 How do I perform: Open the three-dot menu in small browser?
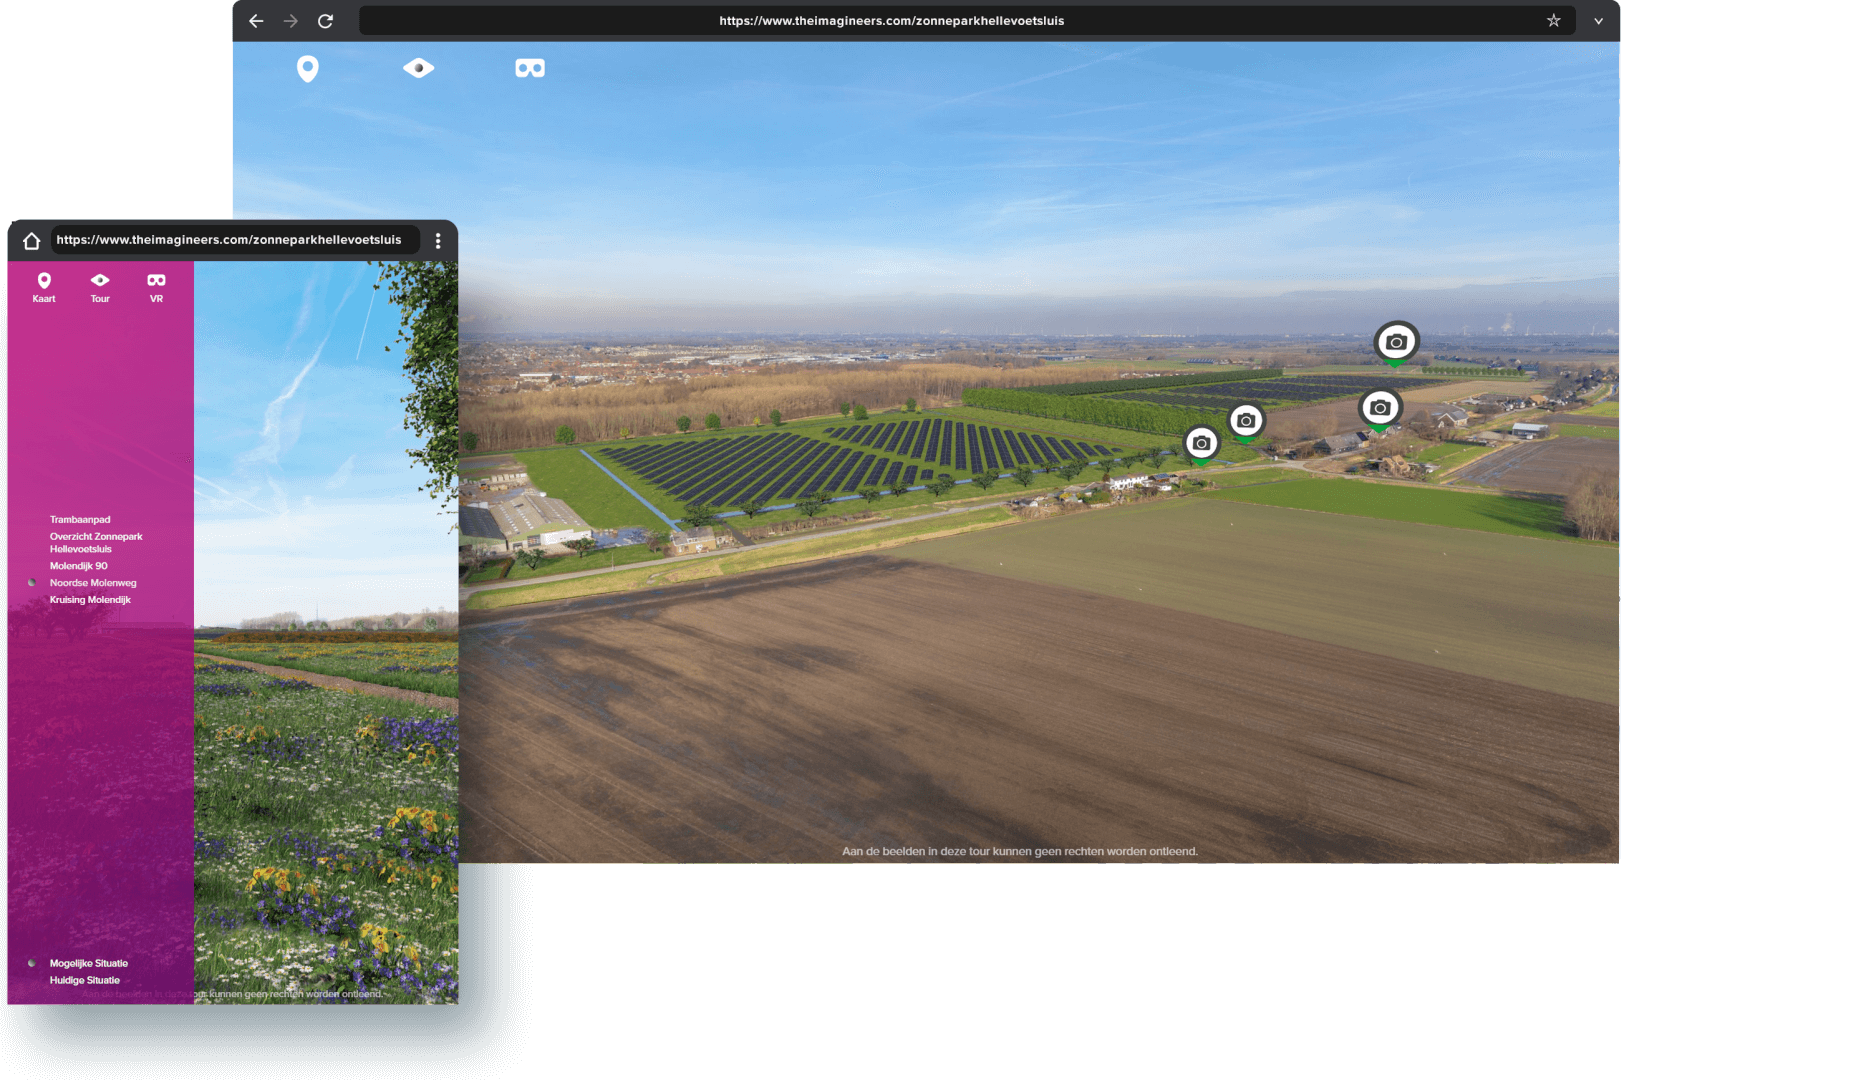coord(438,241)
